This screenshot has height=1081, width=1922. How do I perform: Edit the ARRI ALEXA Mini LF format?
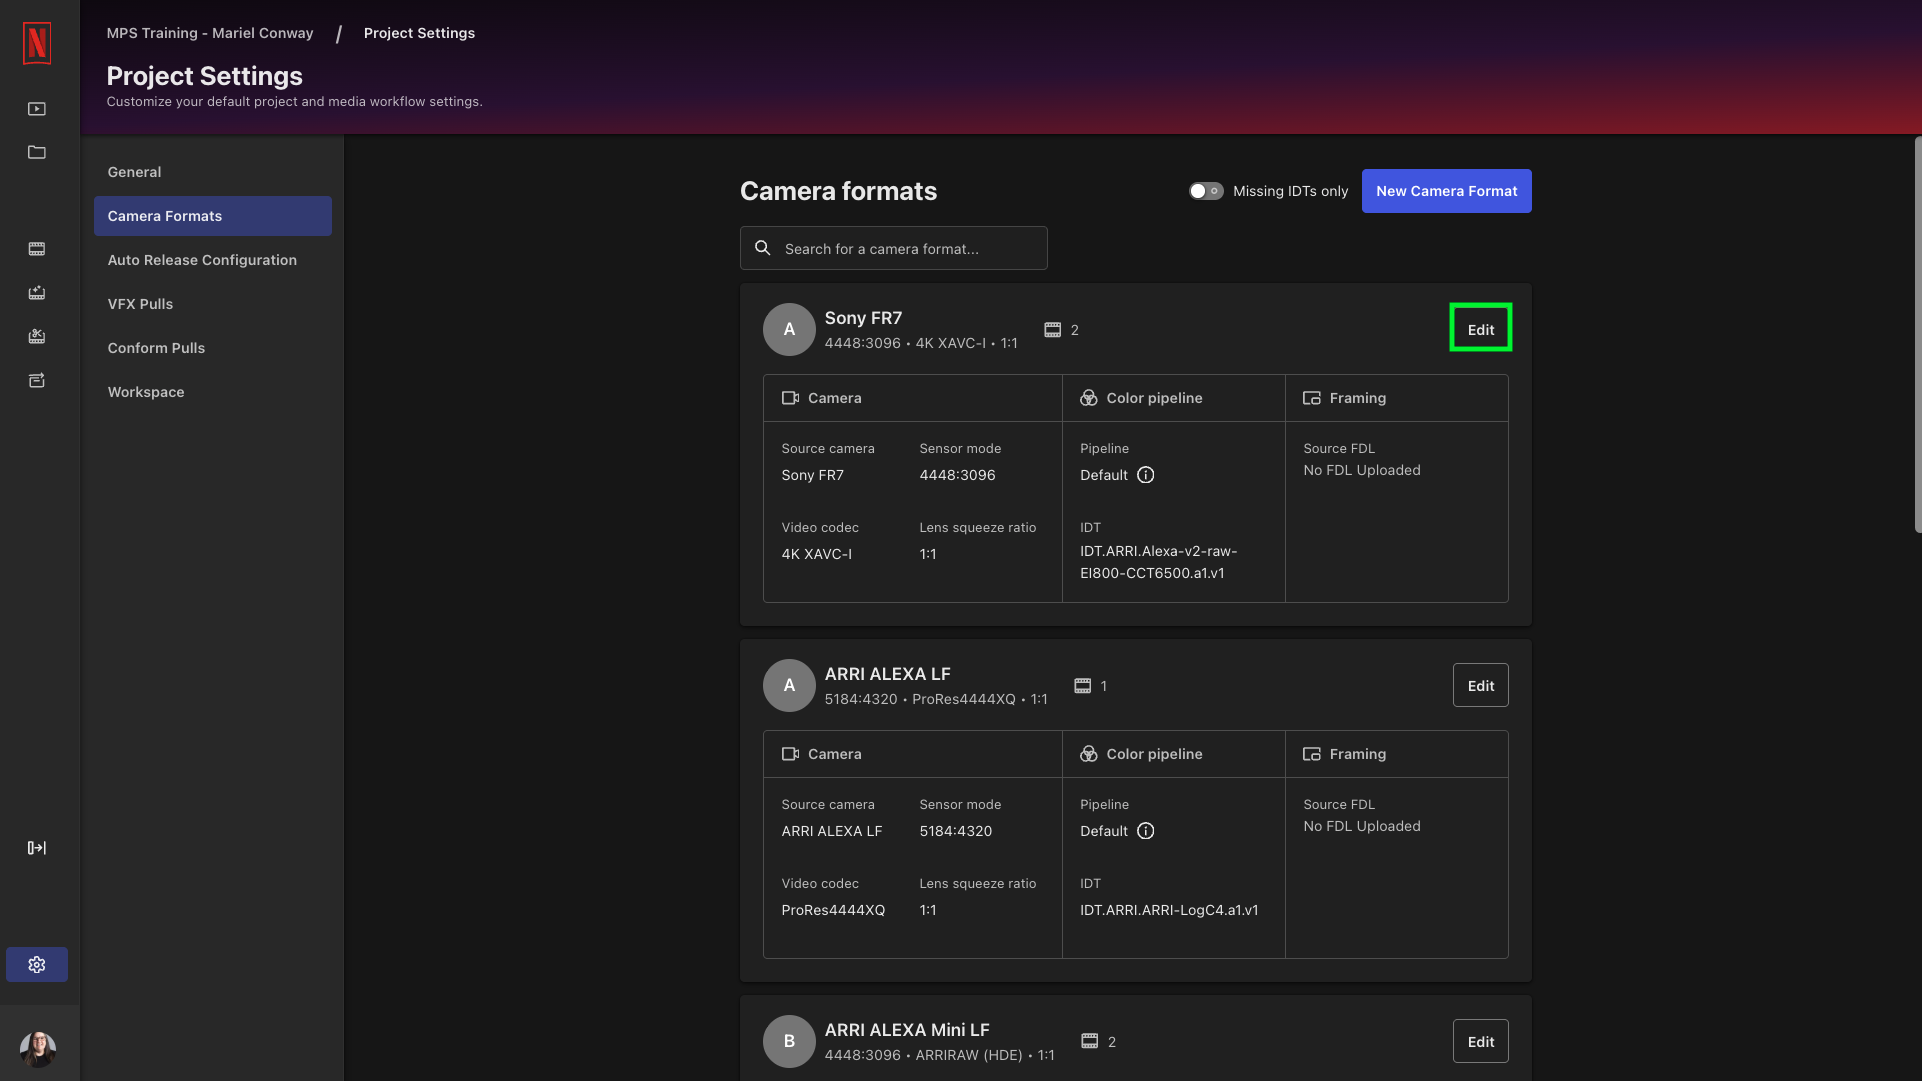pyautogui.click(x=1481, y=1041)
